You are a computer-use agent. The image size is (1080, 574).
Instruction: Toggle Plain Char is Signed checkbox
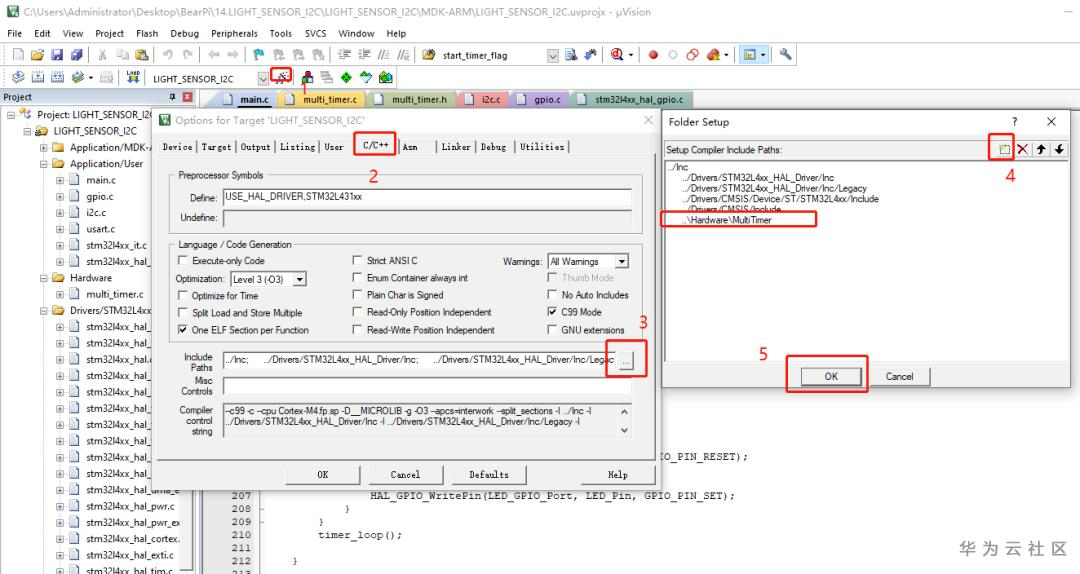tap(357, 294)
